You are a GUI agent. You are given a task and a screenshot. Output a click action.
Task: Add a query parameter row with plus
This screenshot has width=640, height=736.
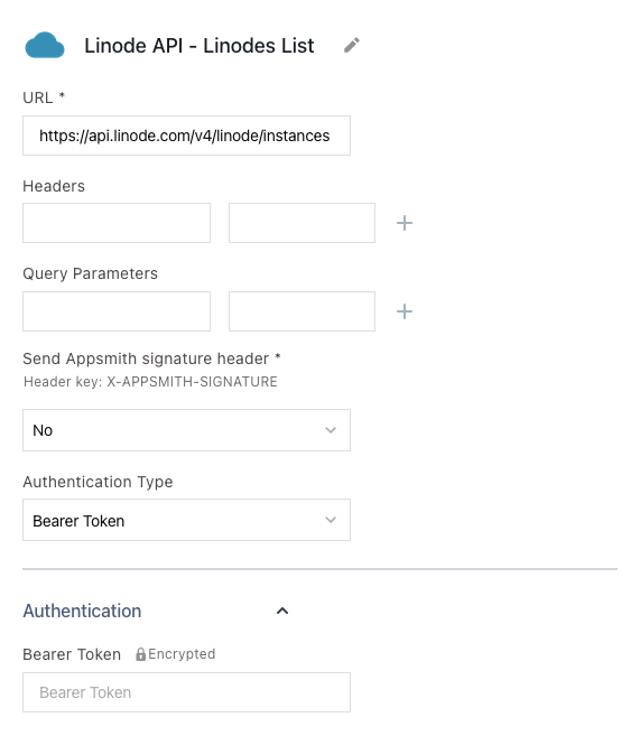[404, 311]
